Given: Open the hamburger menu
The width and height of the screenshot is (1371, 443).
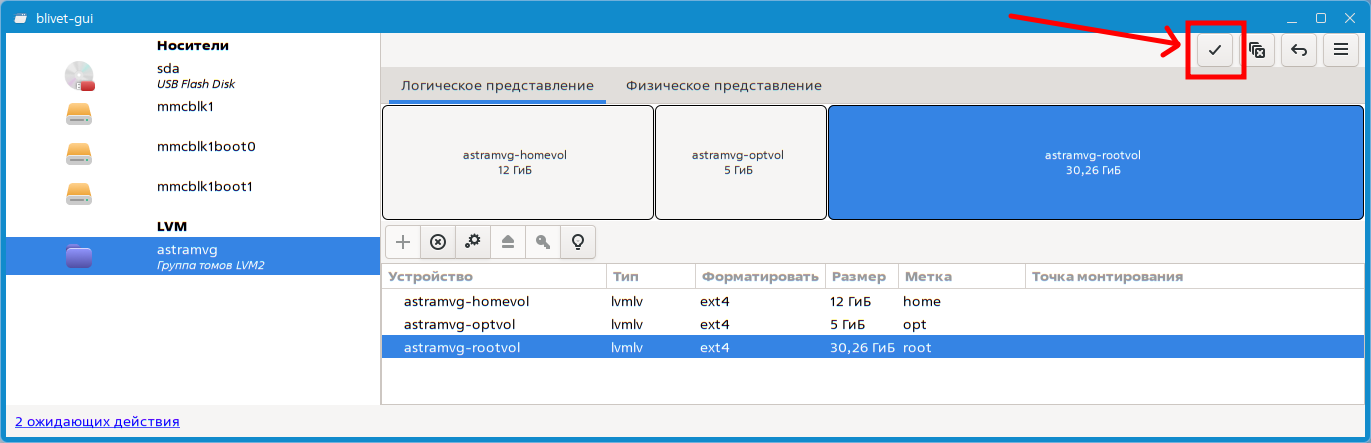Looking at the screenshot, I should pyautogui.click(x=1341, y=50).
